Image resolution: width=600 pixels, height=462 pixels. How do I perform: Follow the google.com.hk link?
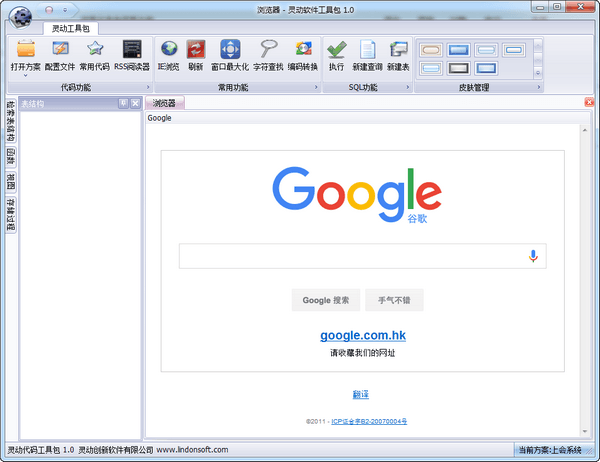click(363, 335)
